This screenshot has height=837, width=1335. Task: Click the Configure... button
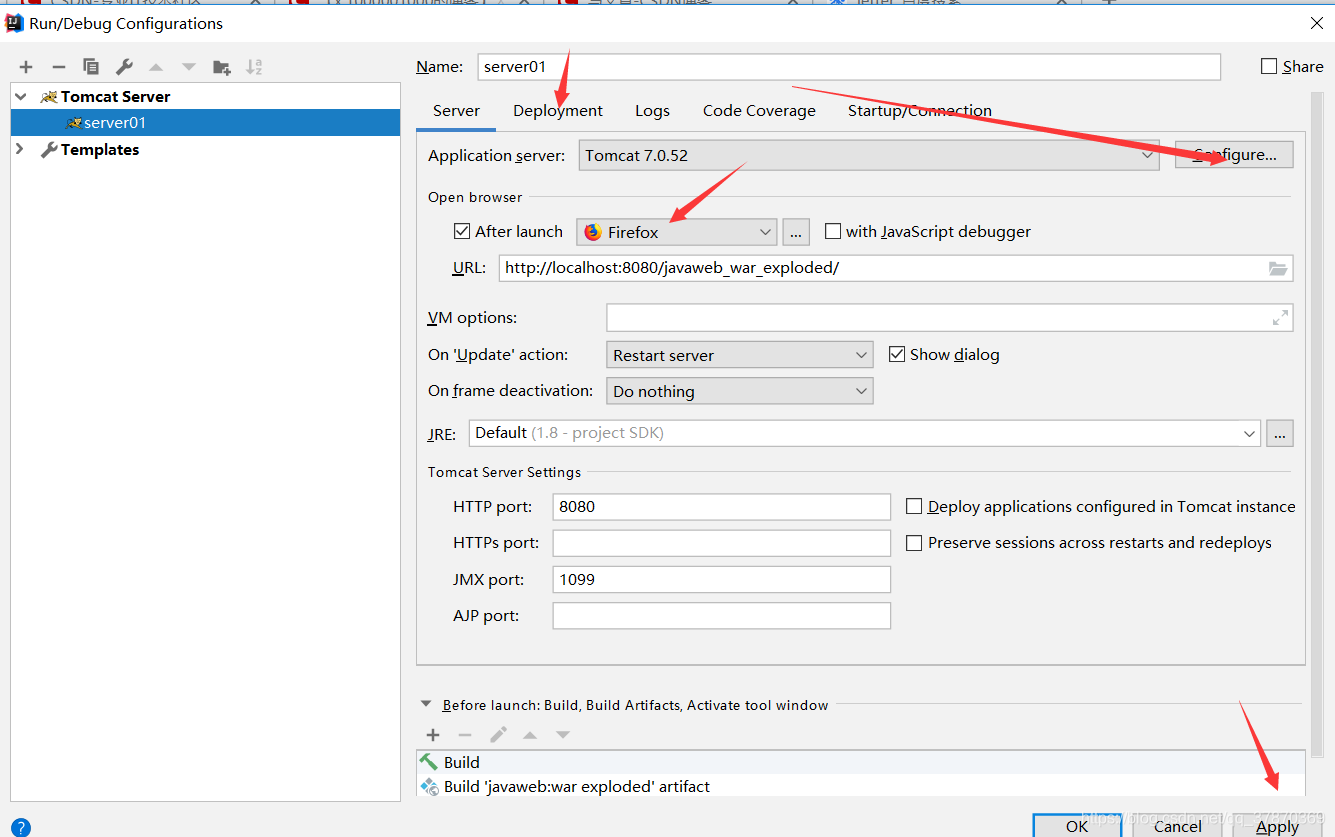1234,155
